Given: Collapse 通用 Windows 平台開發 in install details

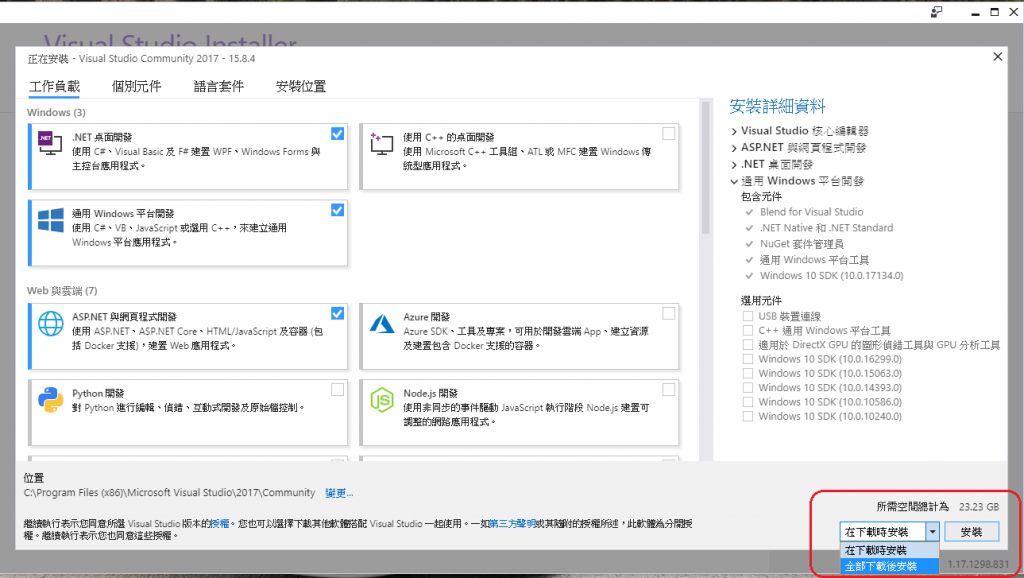Looking at the screenshot, I should (x=734, y=182).
